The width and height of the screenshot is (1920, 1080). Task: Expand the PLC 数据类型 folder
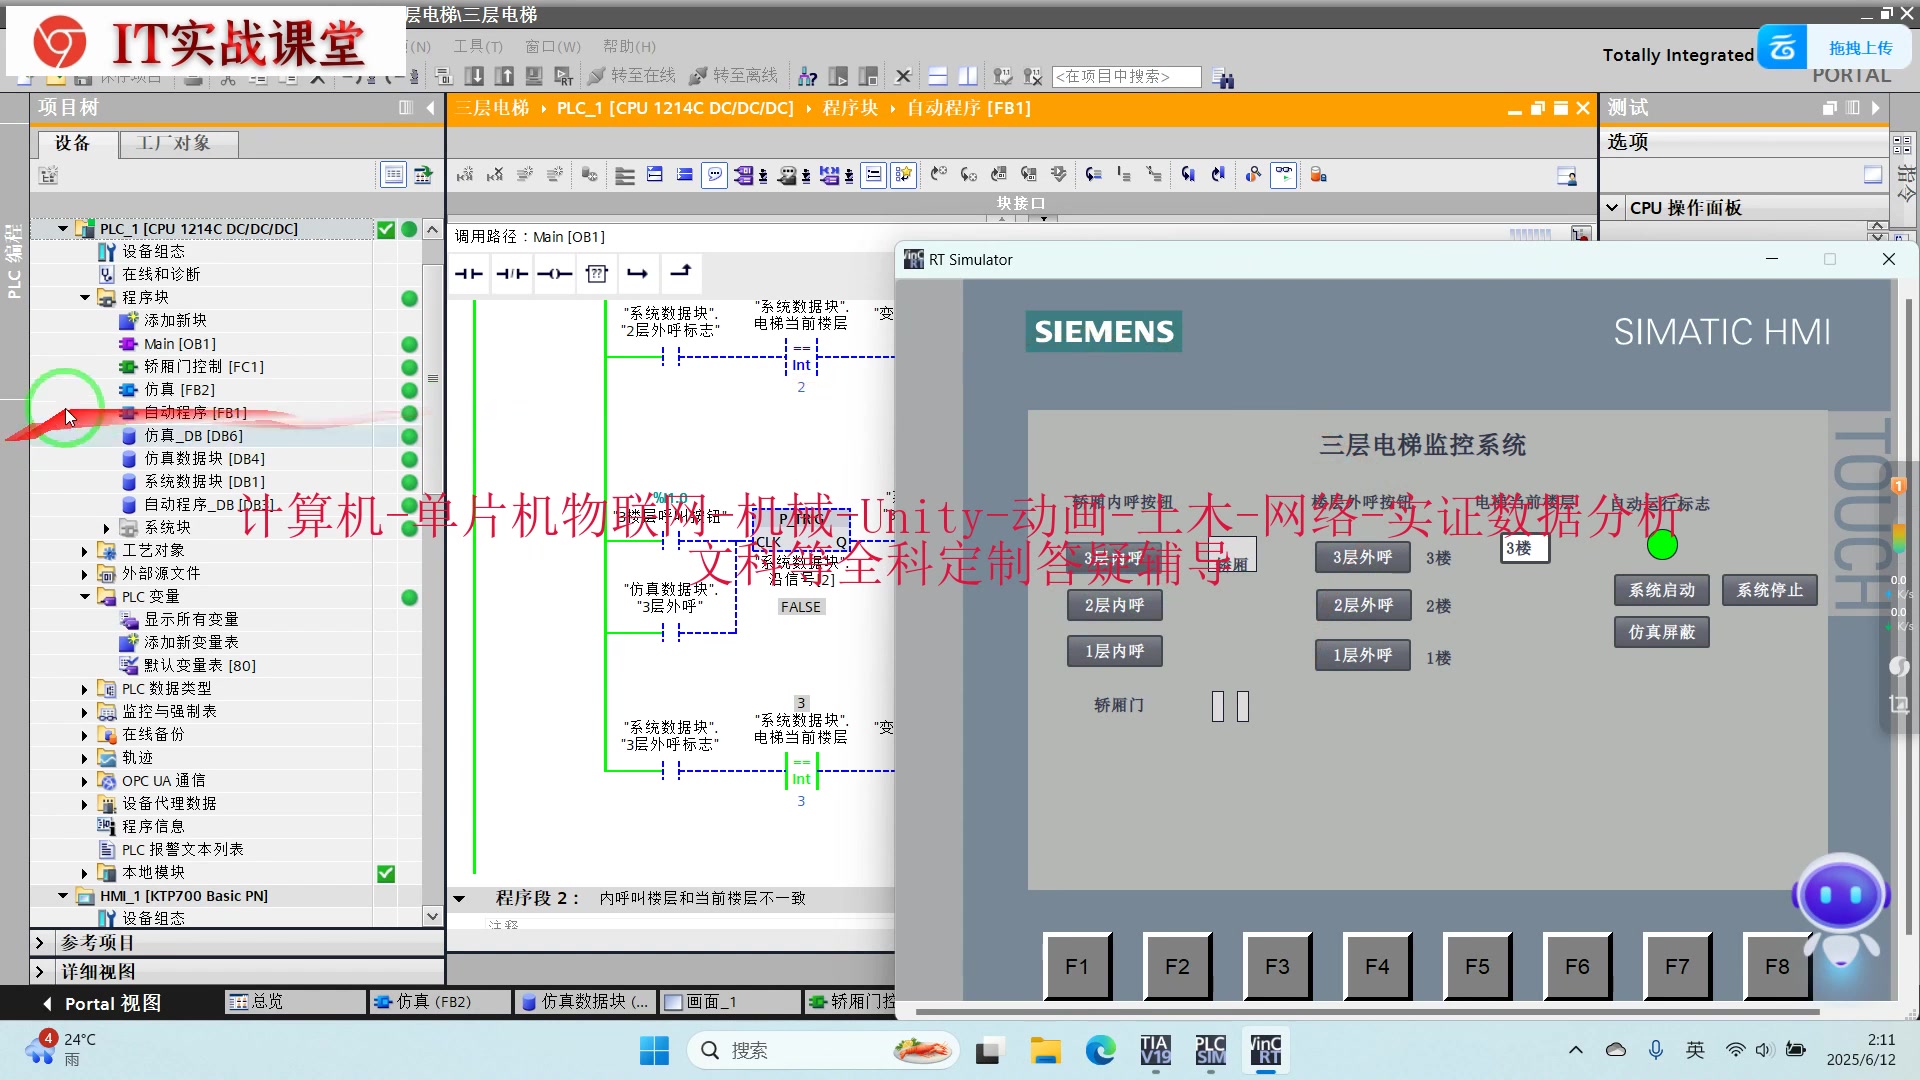tap(85, 688)
